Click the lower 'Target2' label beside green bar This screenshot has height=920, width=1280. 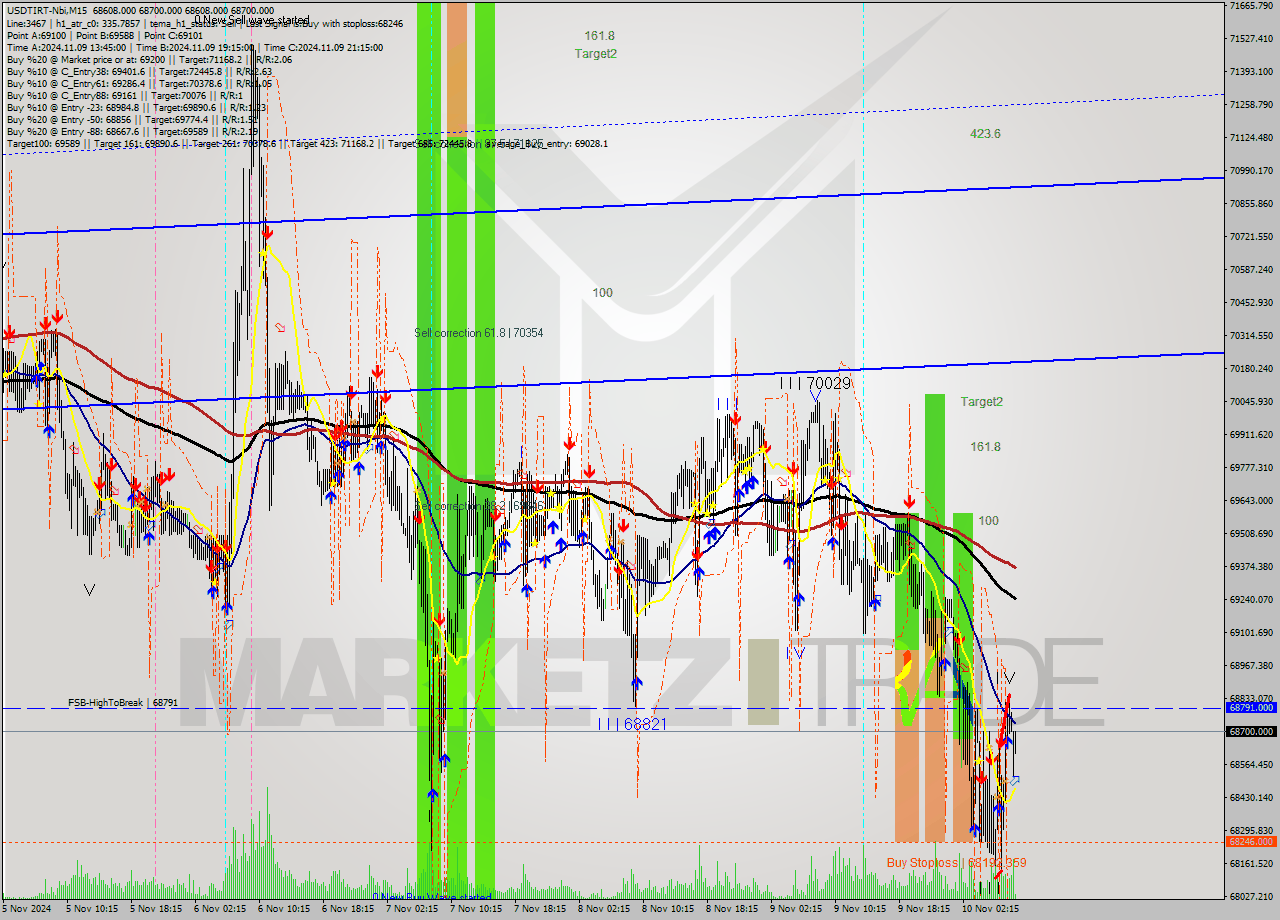pyautogui.click(x=981, y=402)
